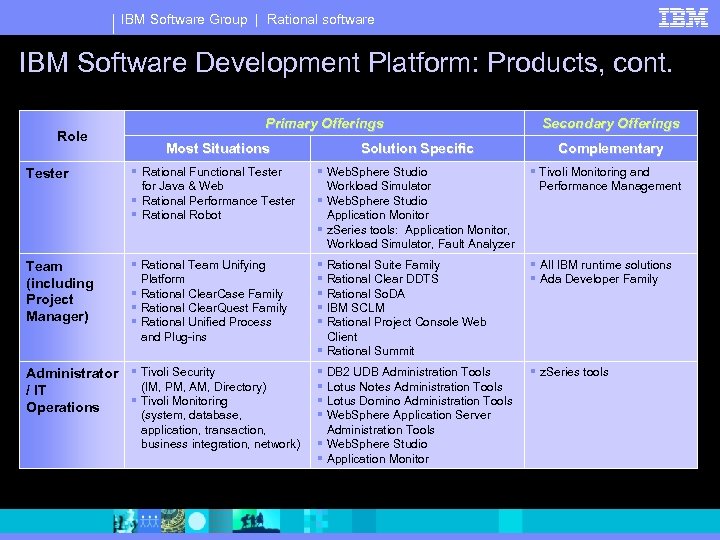Click 'Tivoli Monitoring and Performance Management'
This screenshot has height=540, width=720.
coord(610,179)
